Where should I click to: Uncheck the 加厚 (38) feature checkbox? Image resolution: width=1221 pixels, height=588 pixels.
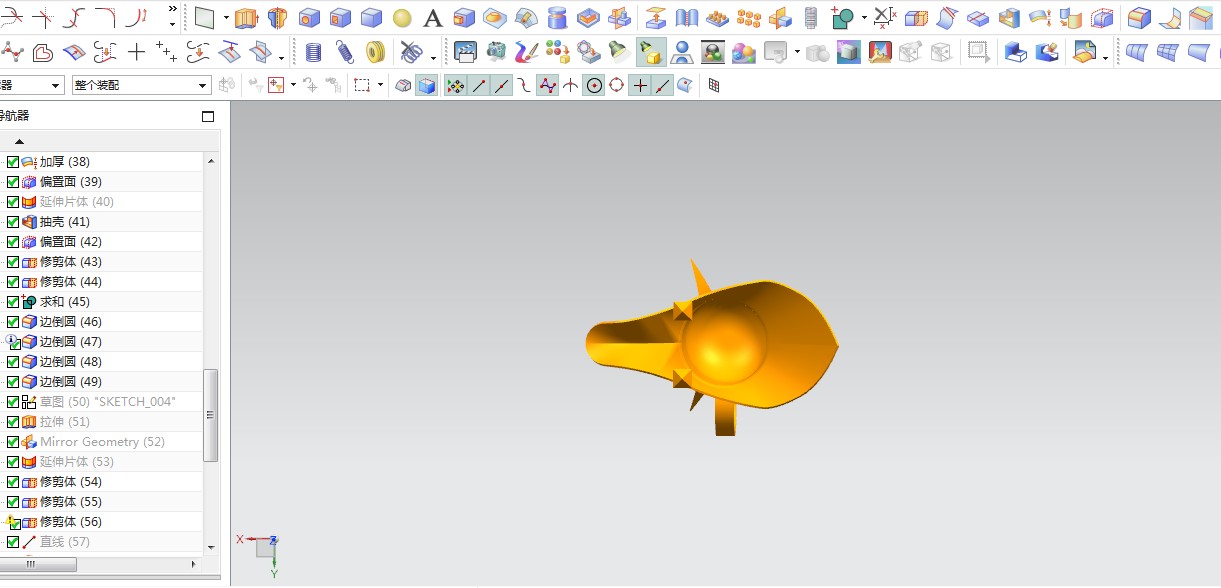pyautogui.click(x=13, y=162)
